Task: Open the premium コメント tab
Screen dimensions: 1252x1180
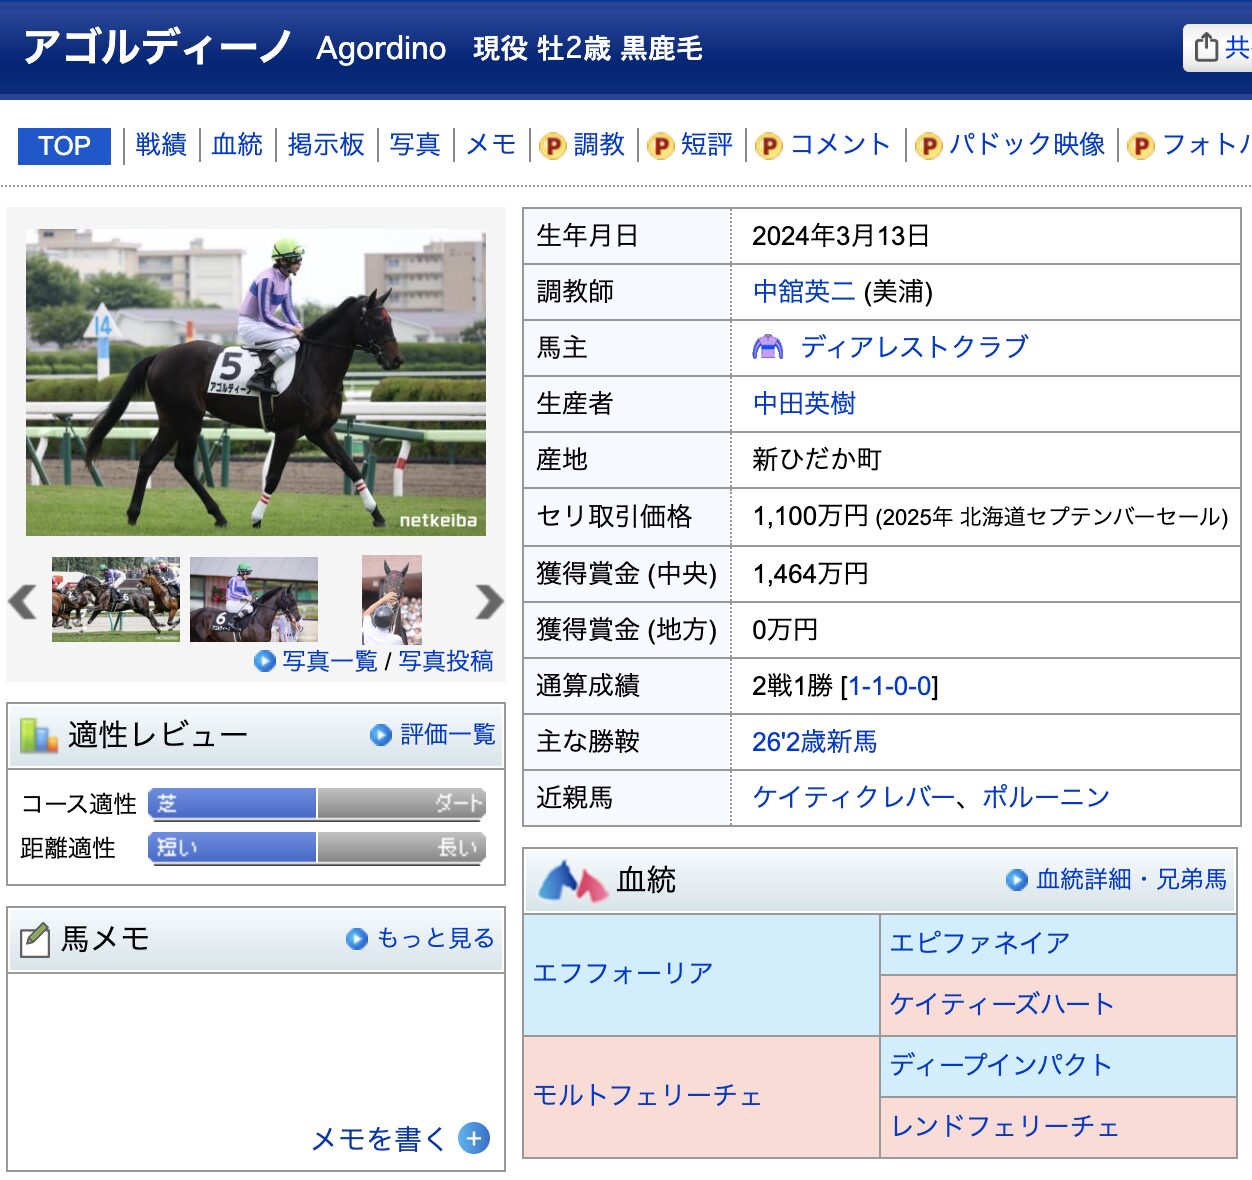Action: coord(840,145)
